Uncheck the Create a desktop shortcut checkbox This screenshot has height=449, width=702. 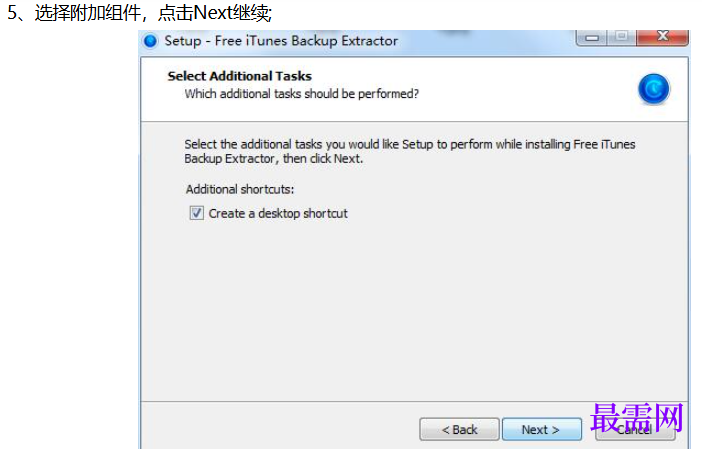197,213
